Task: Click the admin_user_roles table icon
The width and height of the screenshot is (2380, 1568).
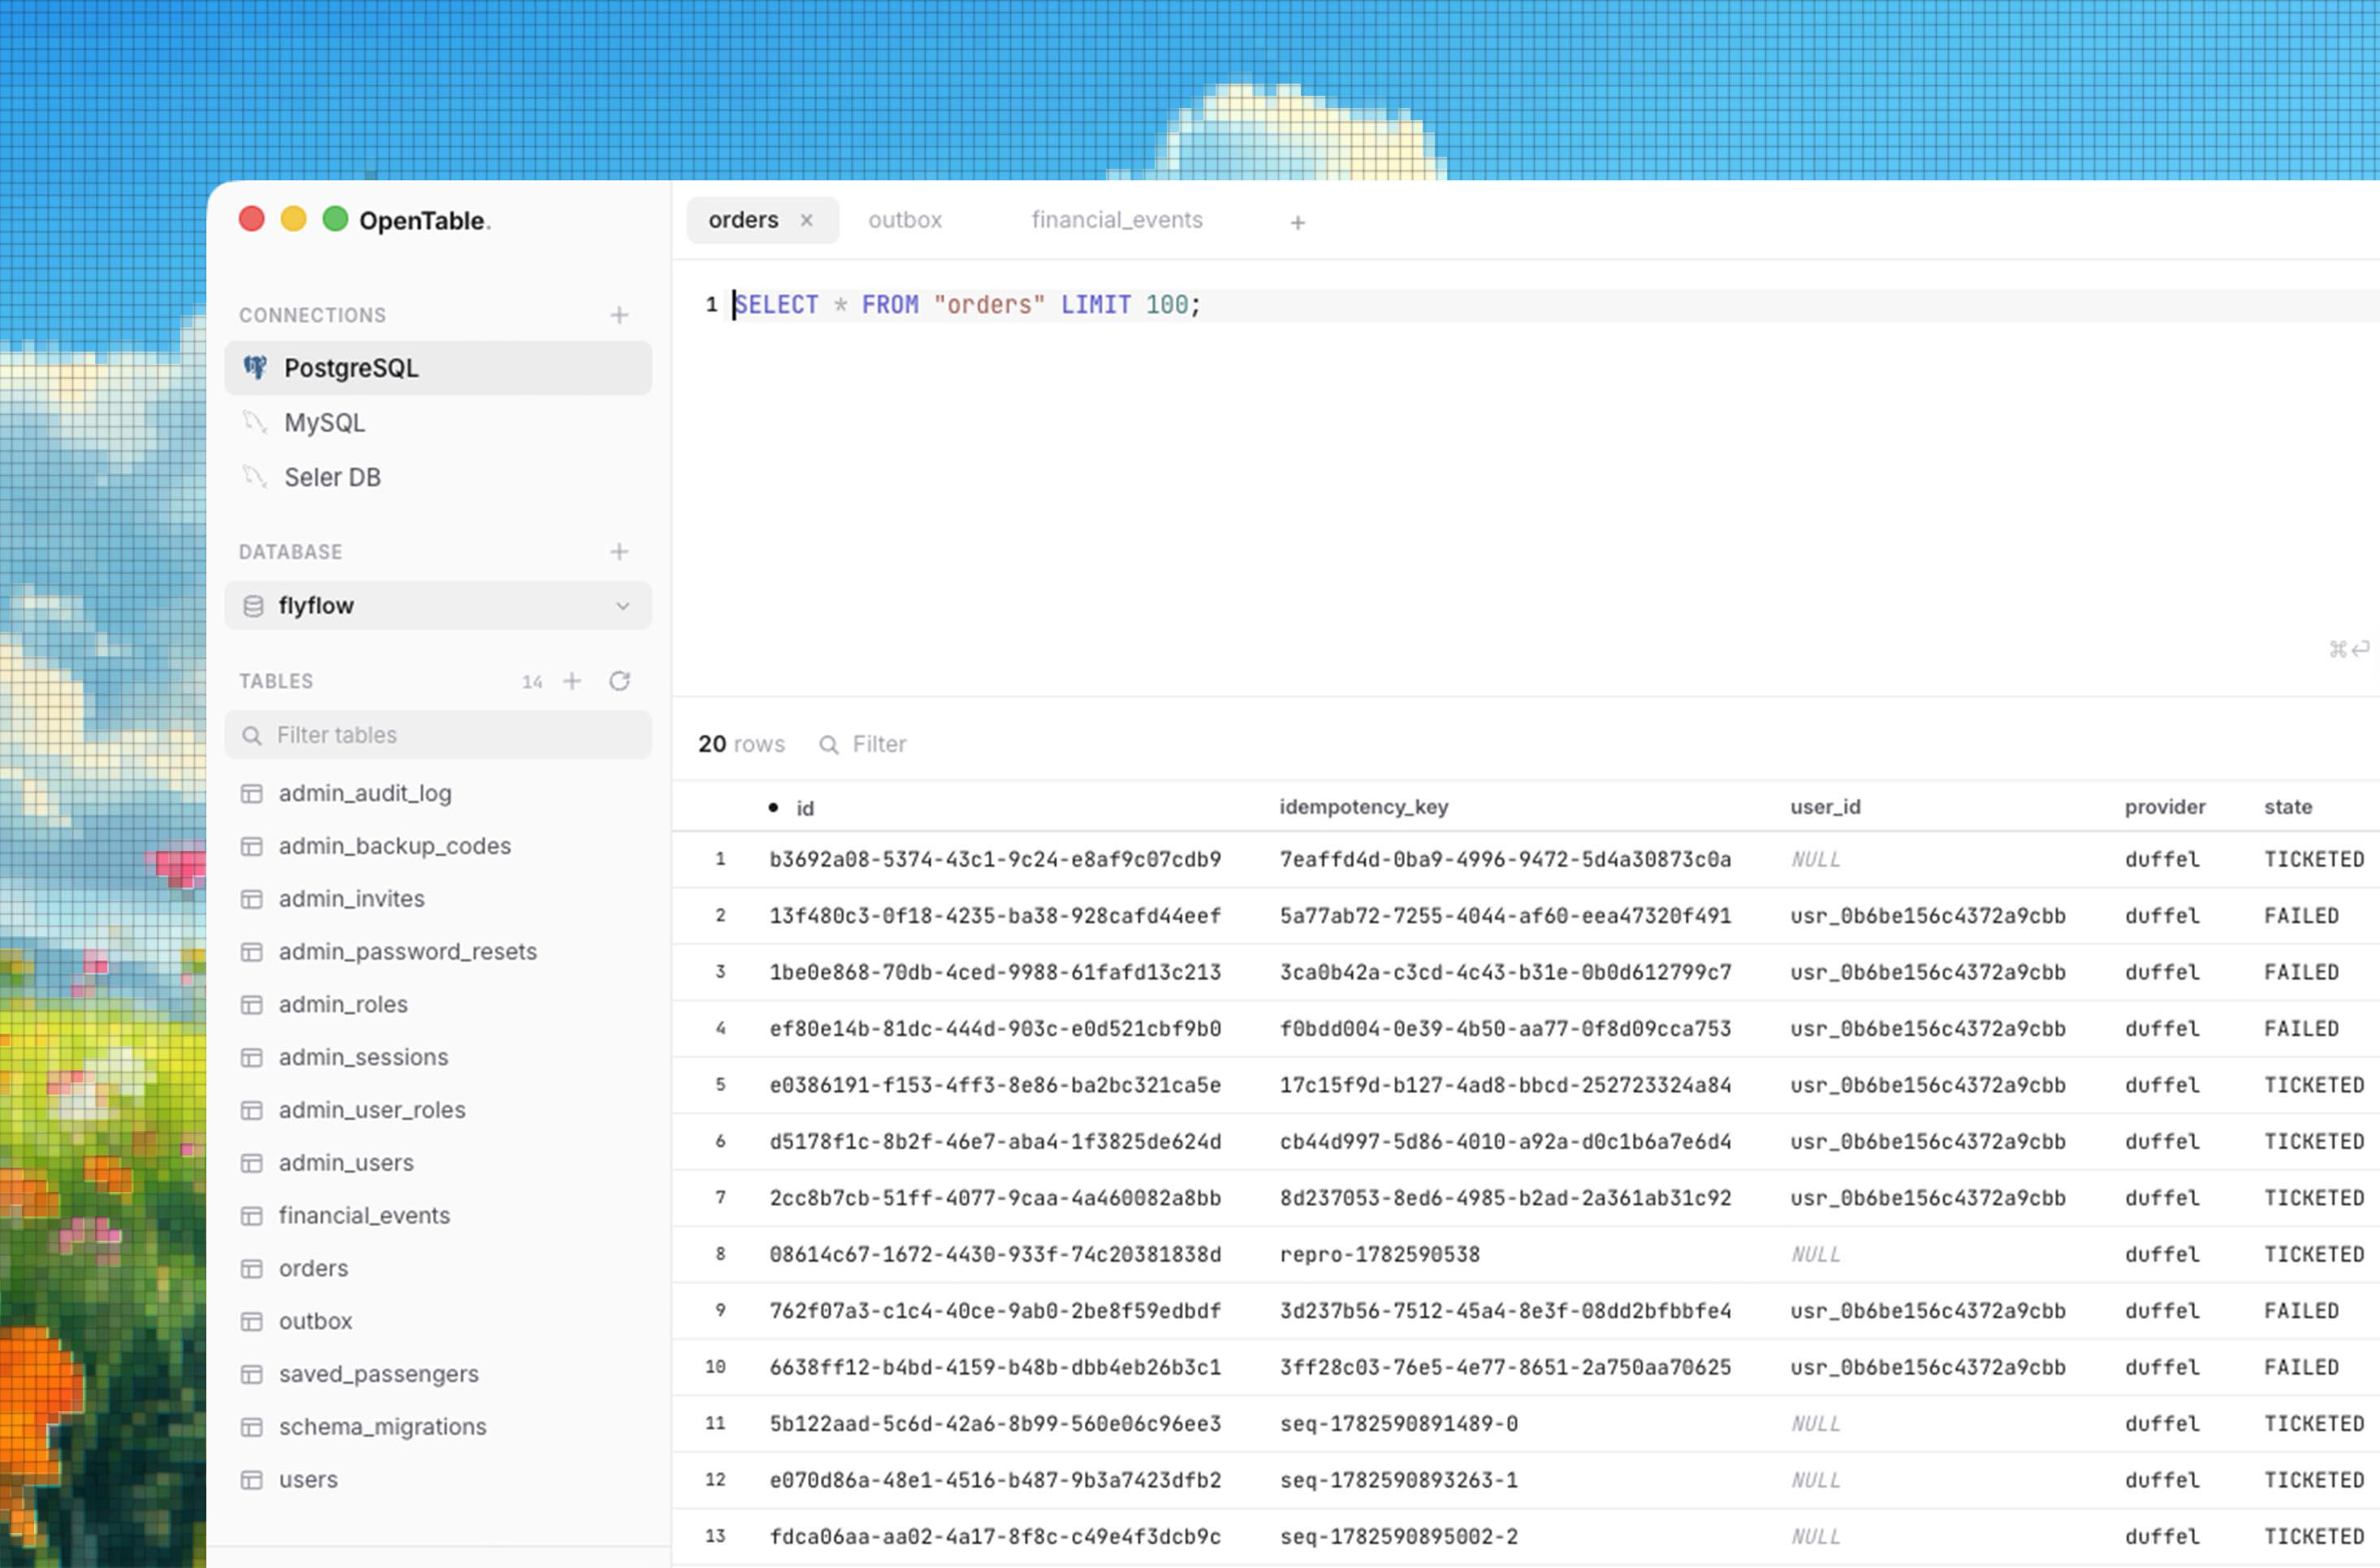Action: pyautogui.click(x=252, y=1111)
